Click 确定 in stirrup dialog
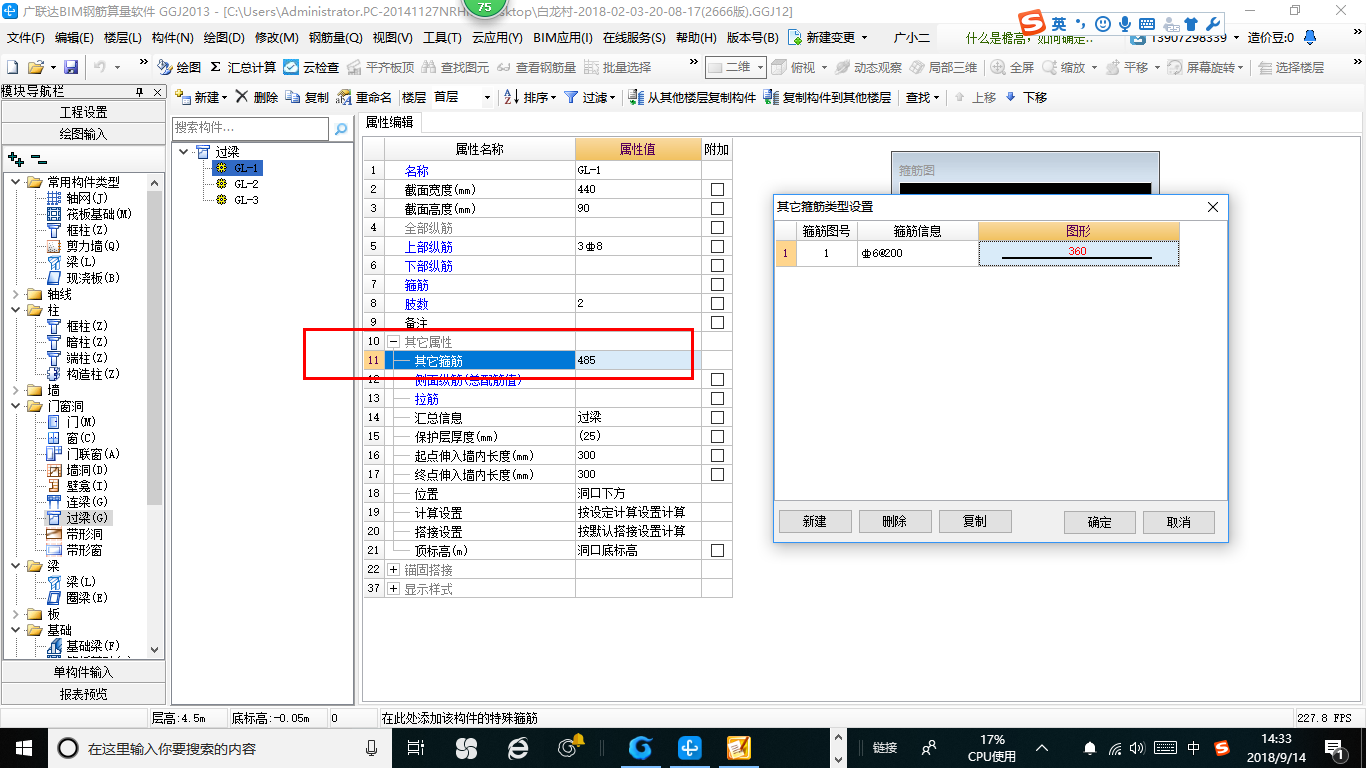1366x768 pixels. 1100,523
